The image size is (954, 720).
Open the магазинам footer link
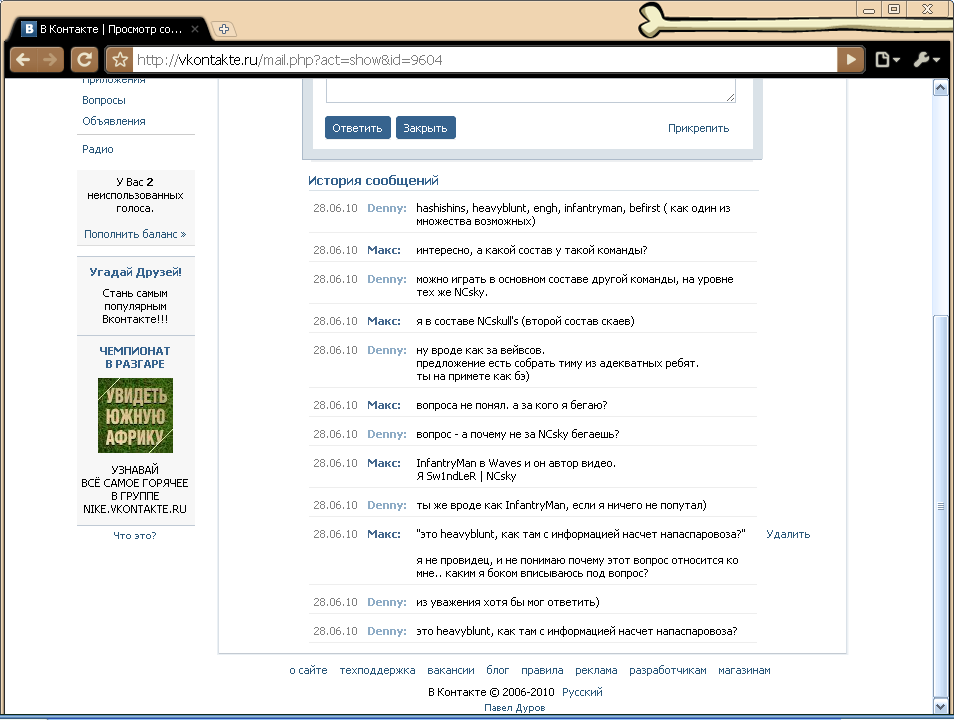(x=744, y=670)
